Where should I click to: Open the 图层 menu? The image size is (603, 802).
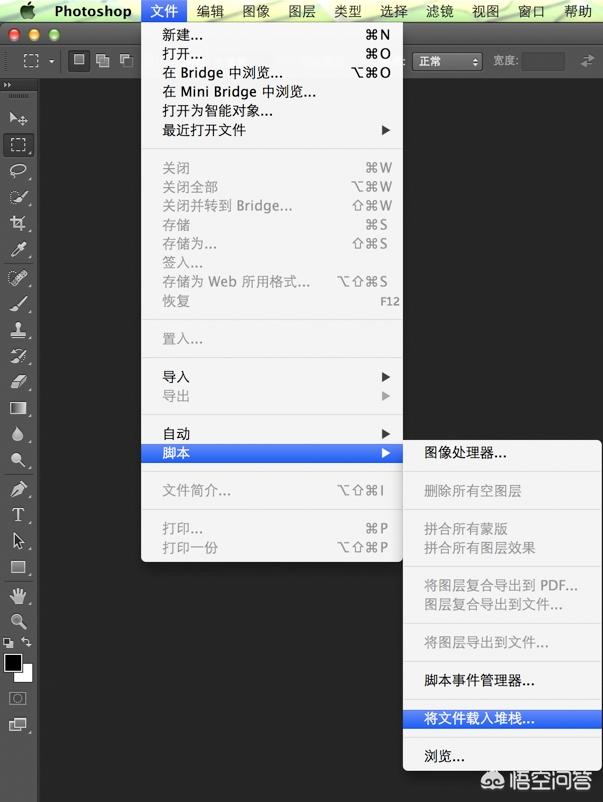302,11
